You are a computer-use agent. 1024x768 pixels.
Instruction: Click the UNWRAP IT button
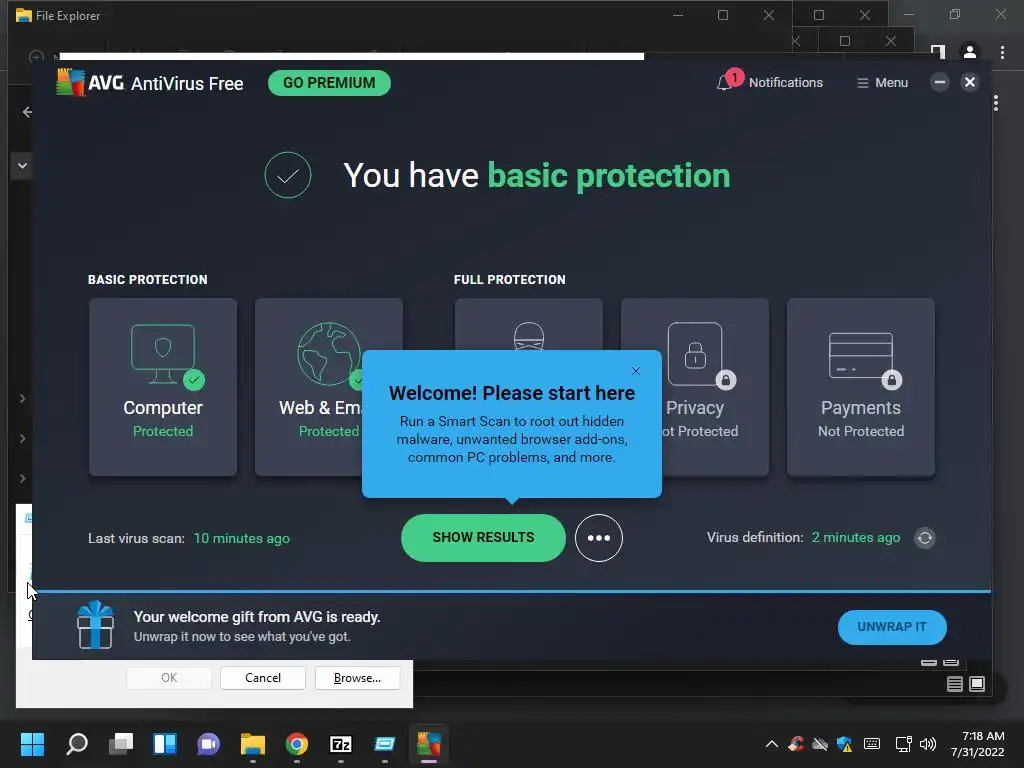[x=892, y=627]
